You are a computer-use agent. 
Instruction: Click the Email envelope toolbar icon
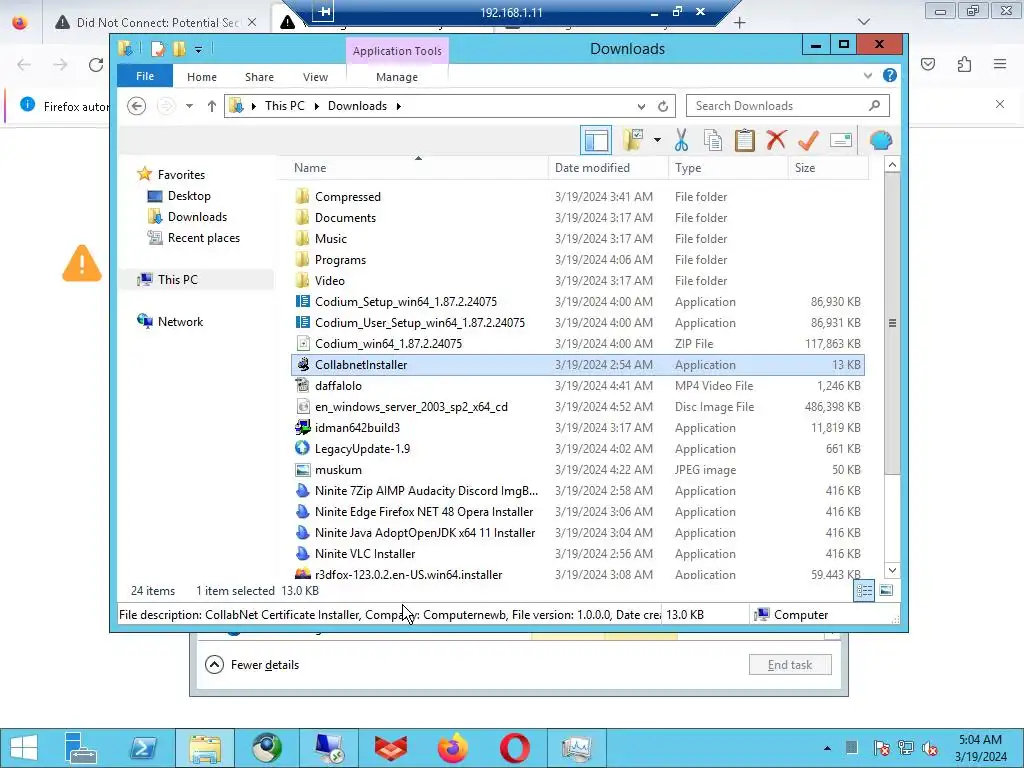(840, 140)
